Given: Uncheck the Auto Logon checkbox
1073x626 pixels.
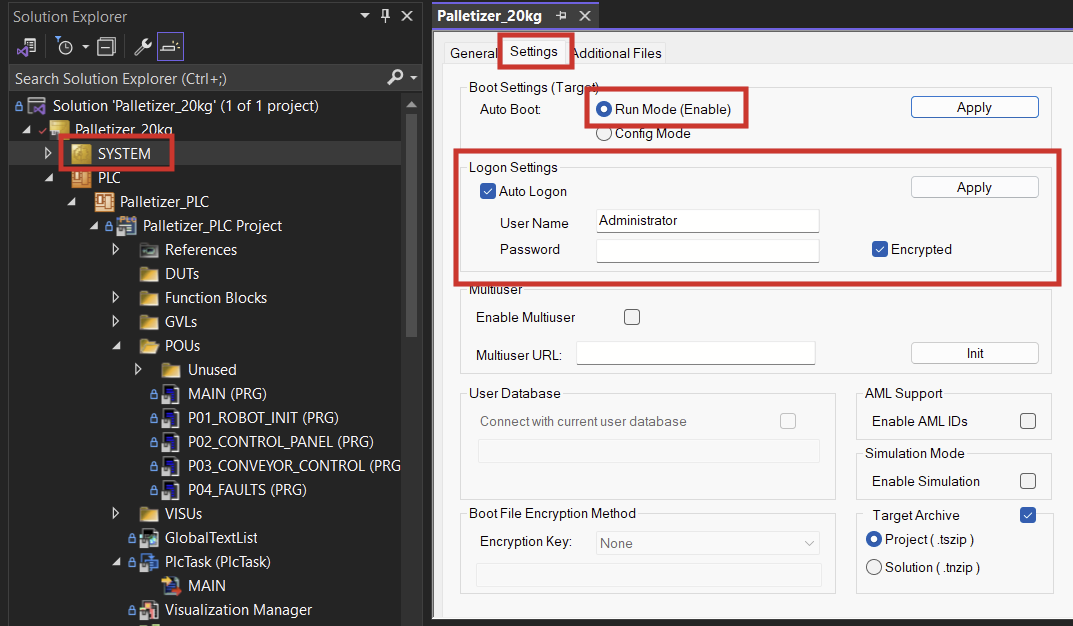Looking at the screenshot, I should click(x=487, y=192).
